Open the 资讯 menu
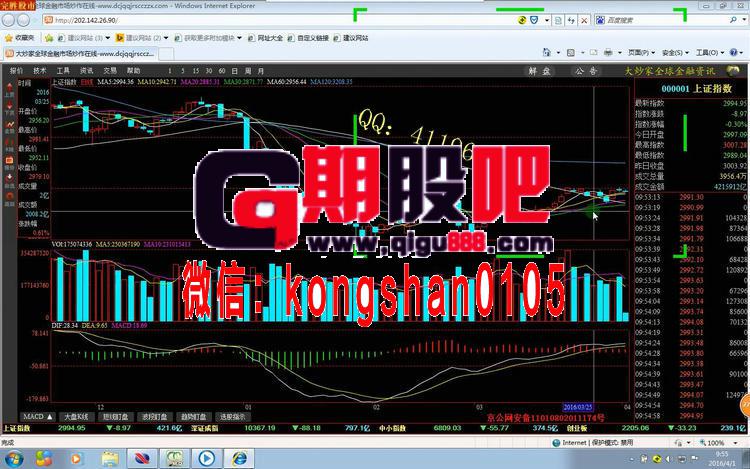The width and height of the screenshot is (750, 469). (x=87, y=71)
